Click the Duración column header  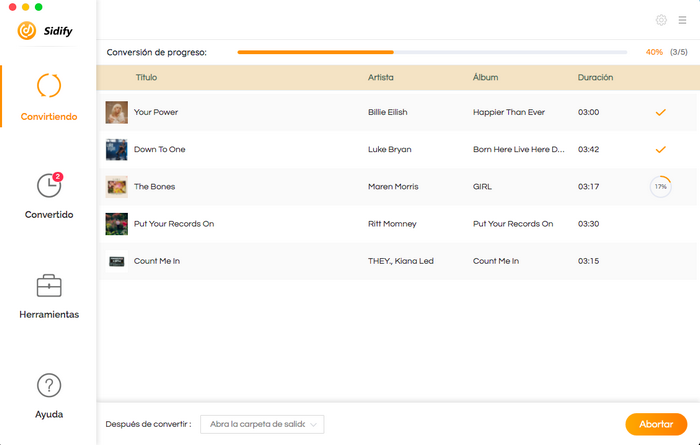point(595,77)
